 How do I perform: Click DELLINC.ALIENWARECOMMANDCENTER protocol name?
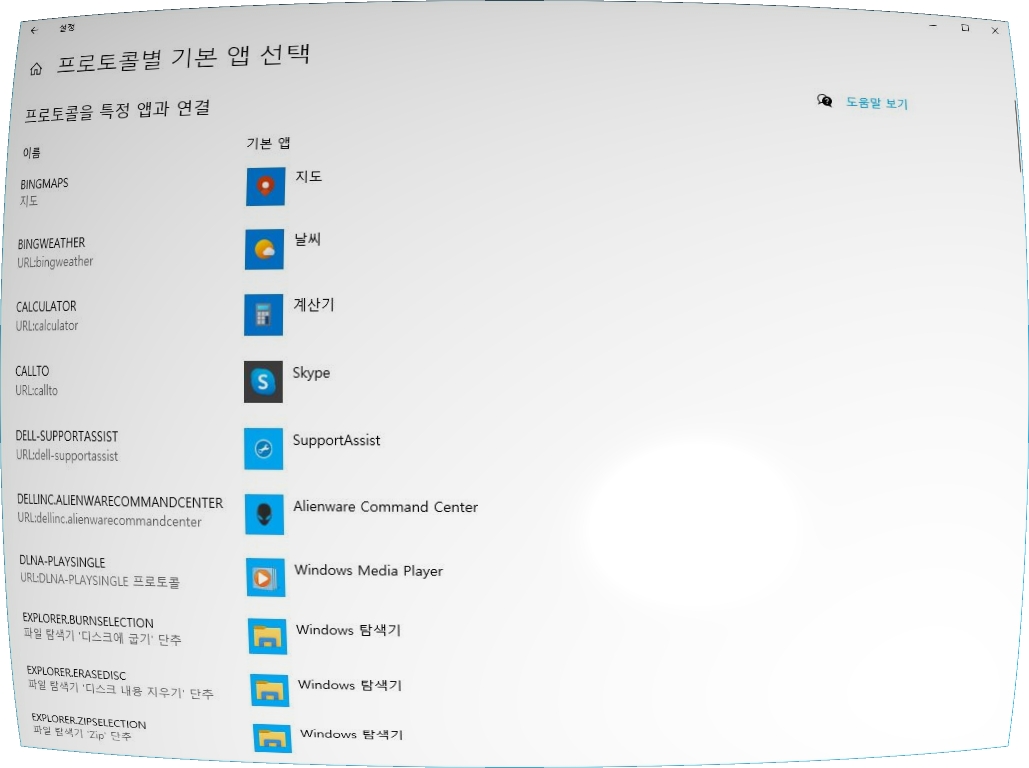click(120, 502)
